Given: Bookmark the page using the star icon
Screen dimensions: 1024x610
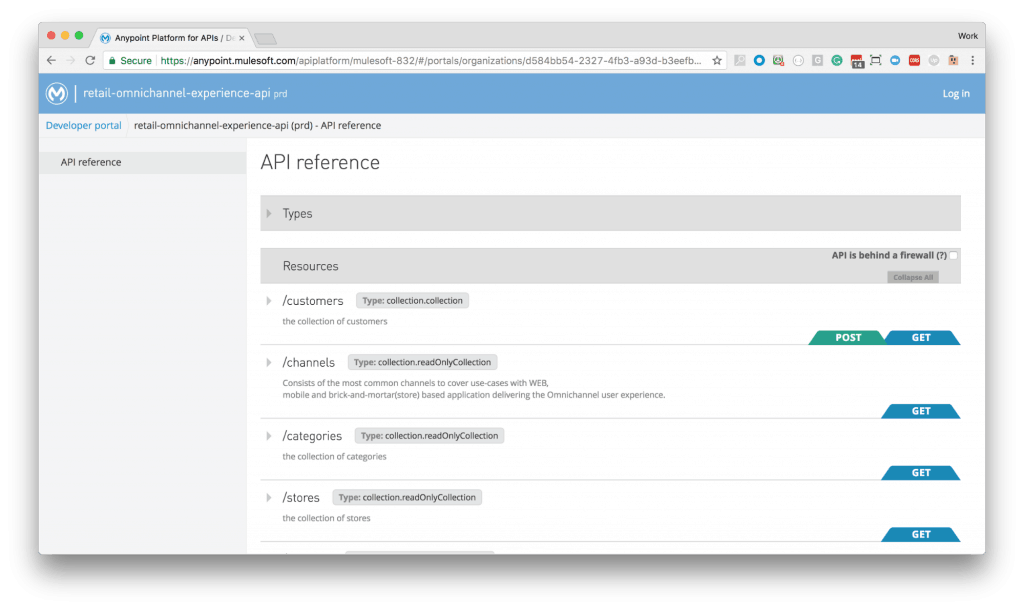Looking at the screenshot, I should click(717, 60).
